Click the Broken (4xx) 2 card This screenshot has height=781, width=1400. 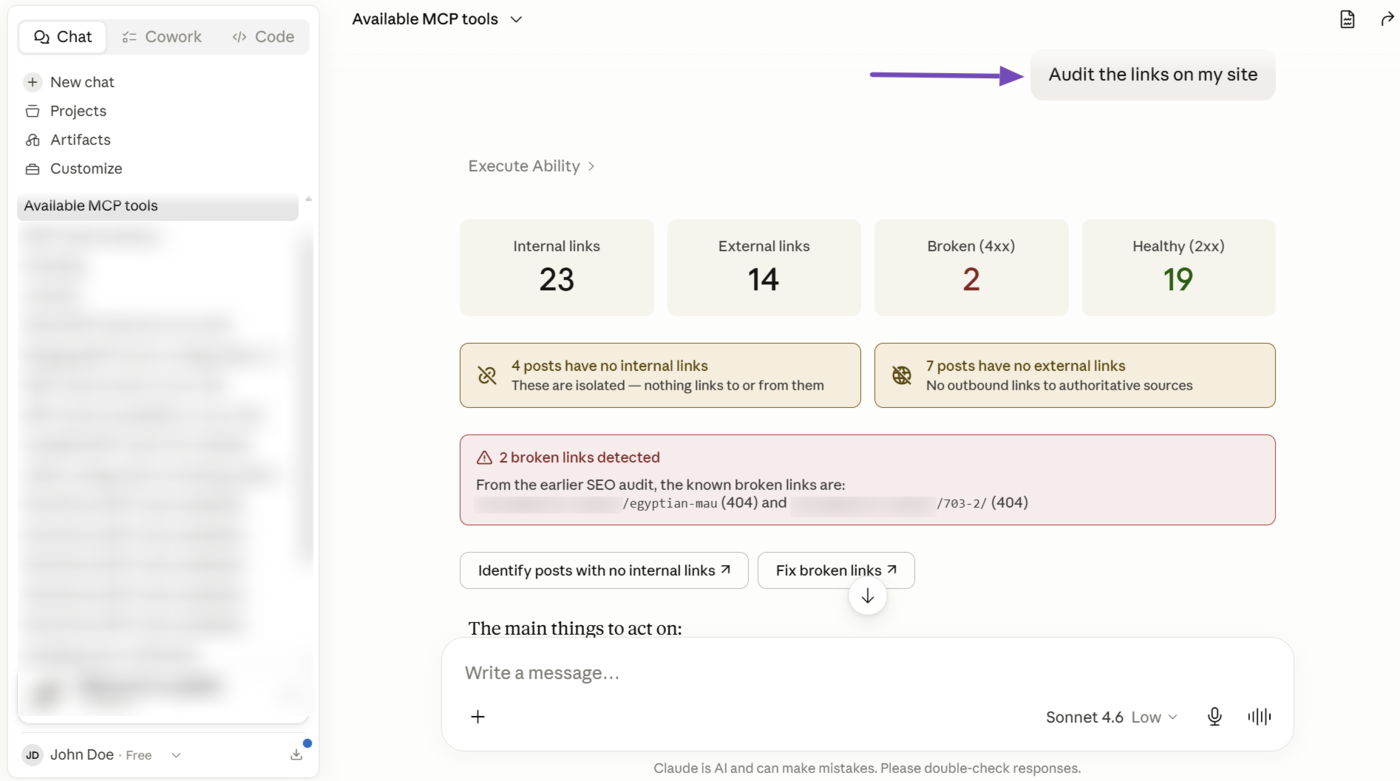[971, 268]
